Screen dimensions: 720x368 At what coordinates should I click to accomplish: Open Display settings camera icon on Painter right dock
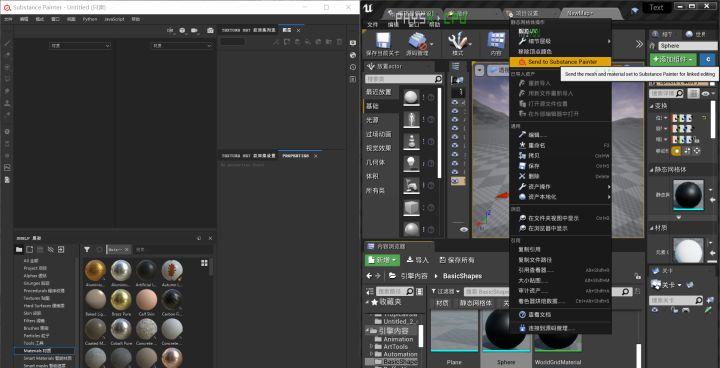pos(353,43)
